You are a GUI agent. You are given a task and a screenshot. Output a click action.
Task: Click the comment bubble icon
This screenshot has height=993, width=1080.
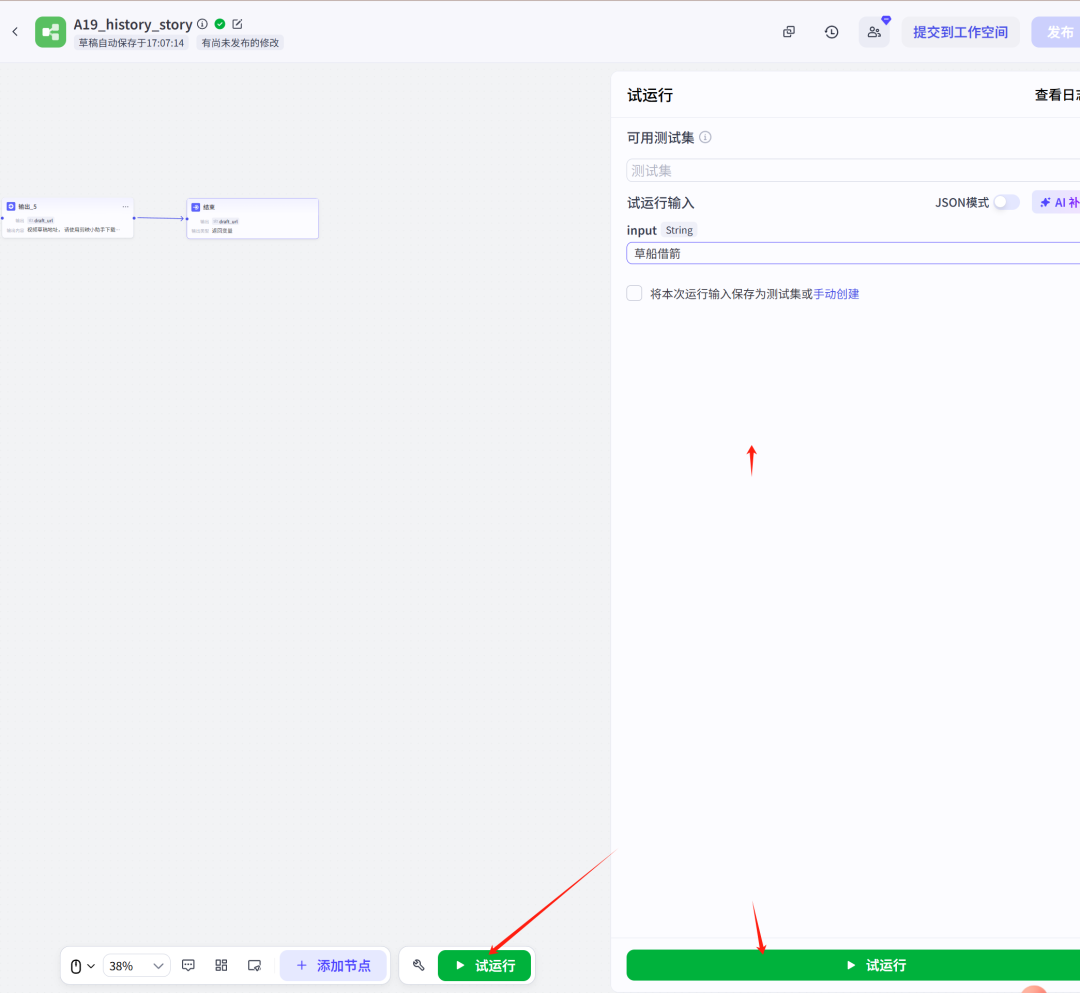[x=188, y=965]
